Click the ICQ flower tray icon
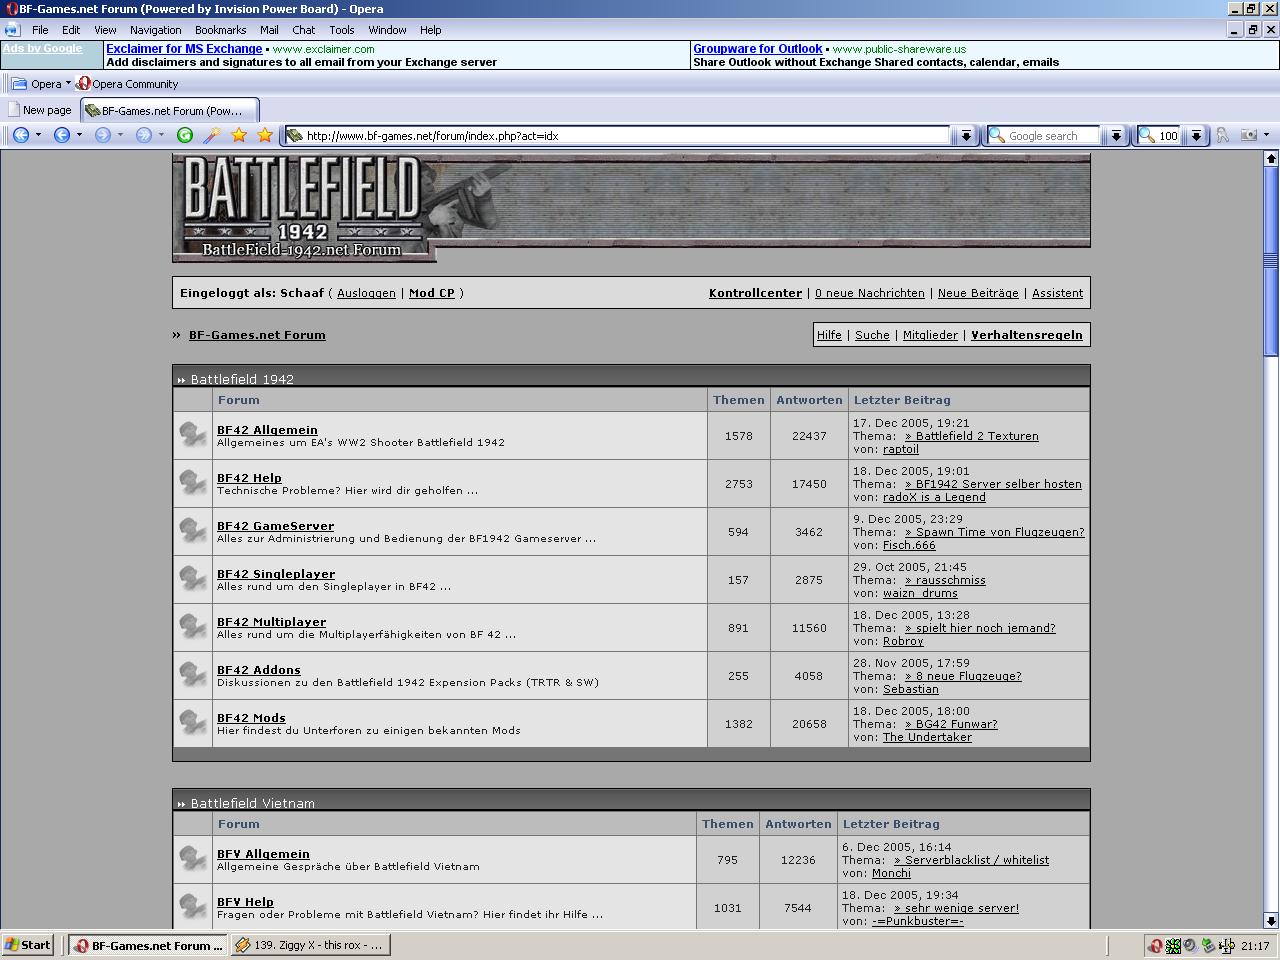The image size is (1280, 960). point(1173,945)
